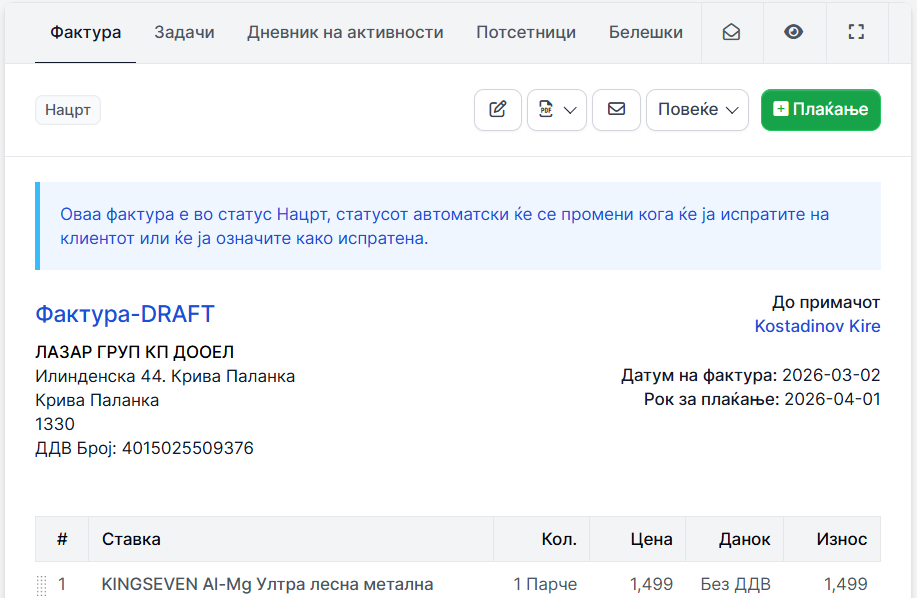Screen dimensions: 917x598
Task: Go to the Белешки tab
Action: [x=645, y=32]
